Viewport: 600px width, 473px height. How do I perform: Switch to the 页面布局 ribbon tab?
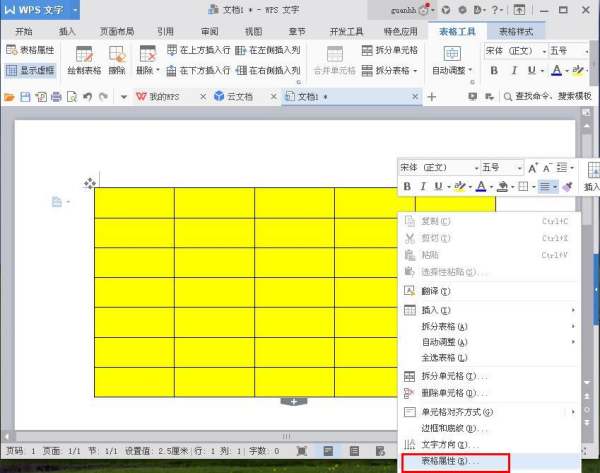116,31
